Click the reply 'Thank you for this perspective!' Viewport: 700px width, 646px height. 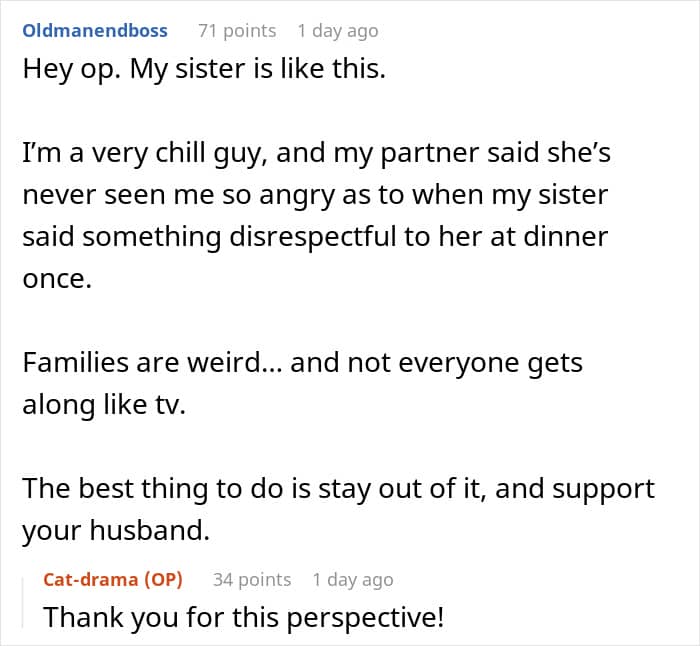(x=244, y=617)
